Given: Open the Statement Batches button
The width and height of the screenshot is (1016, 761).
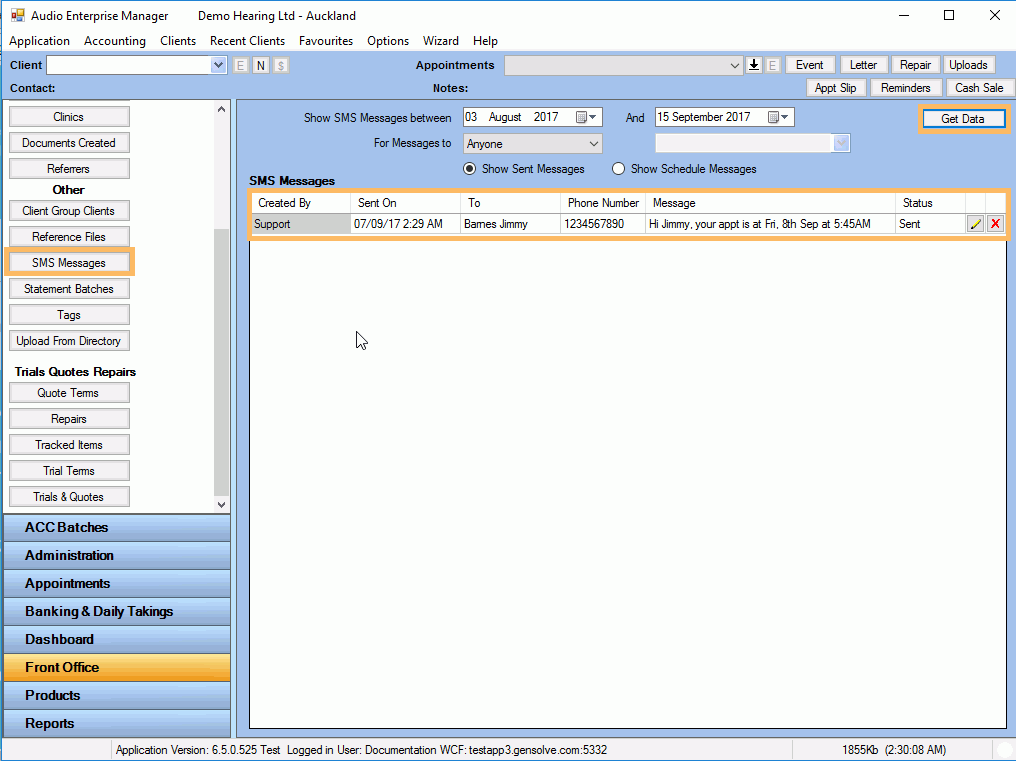Looking at the screenshot, I should [x=69, y=289].
